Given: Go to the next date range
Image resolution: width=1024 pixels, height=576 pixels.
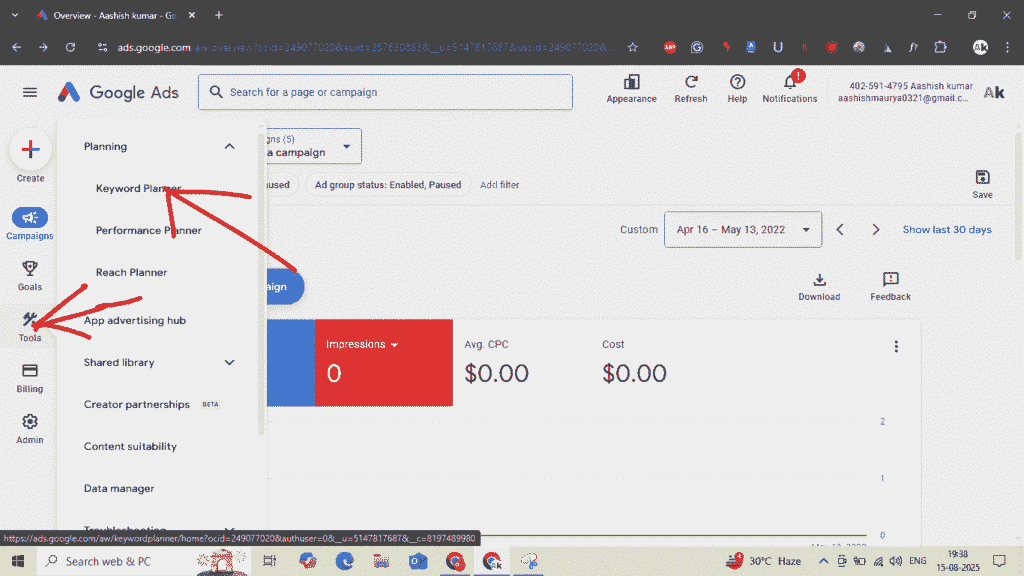Looking at the screenshot, I should 876,230.
